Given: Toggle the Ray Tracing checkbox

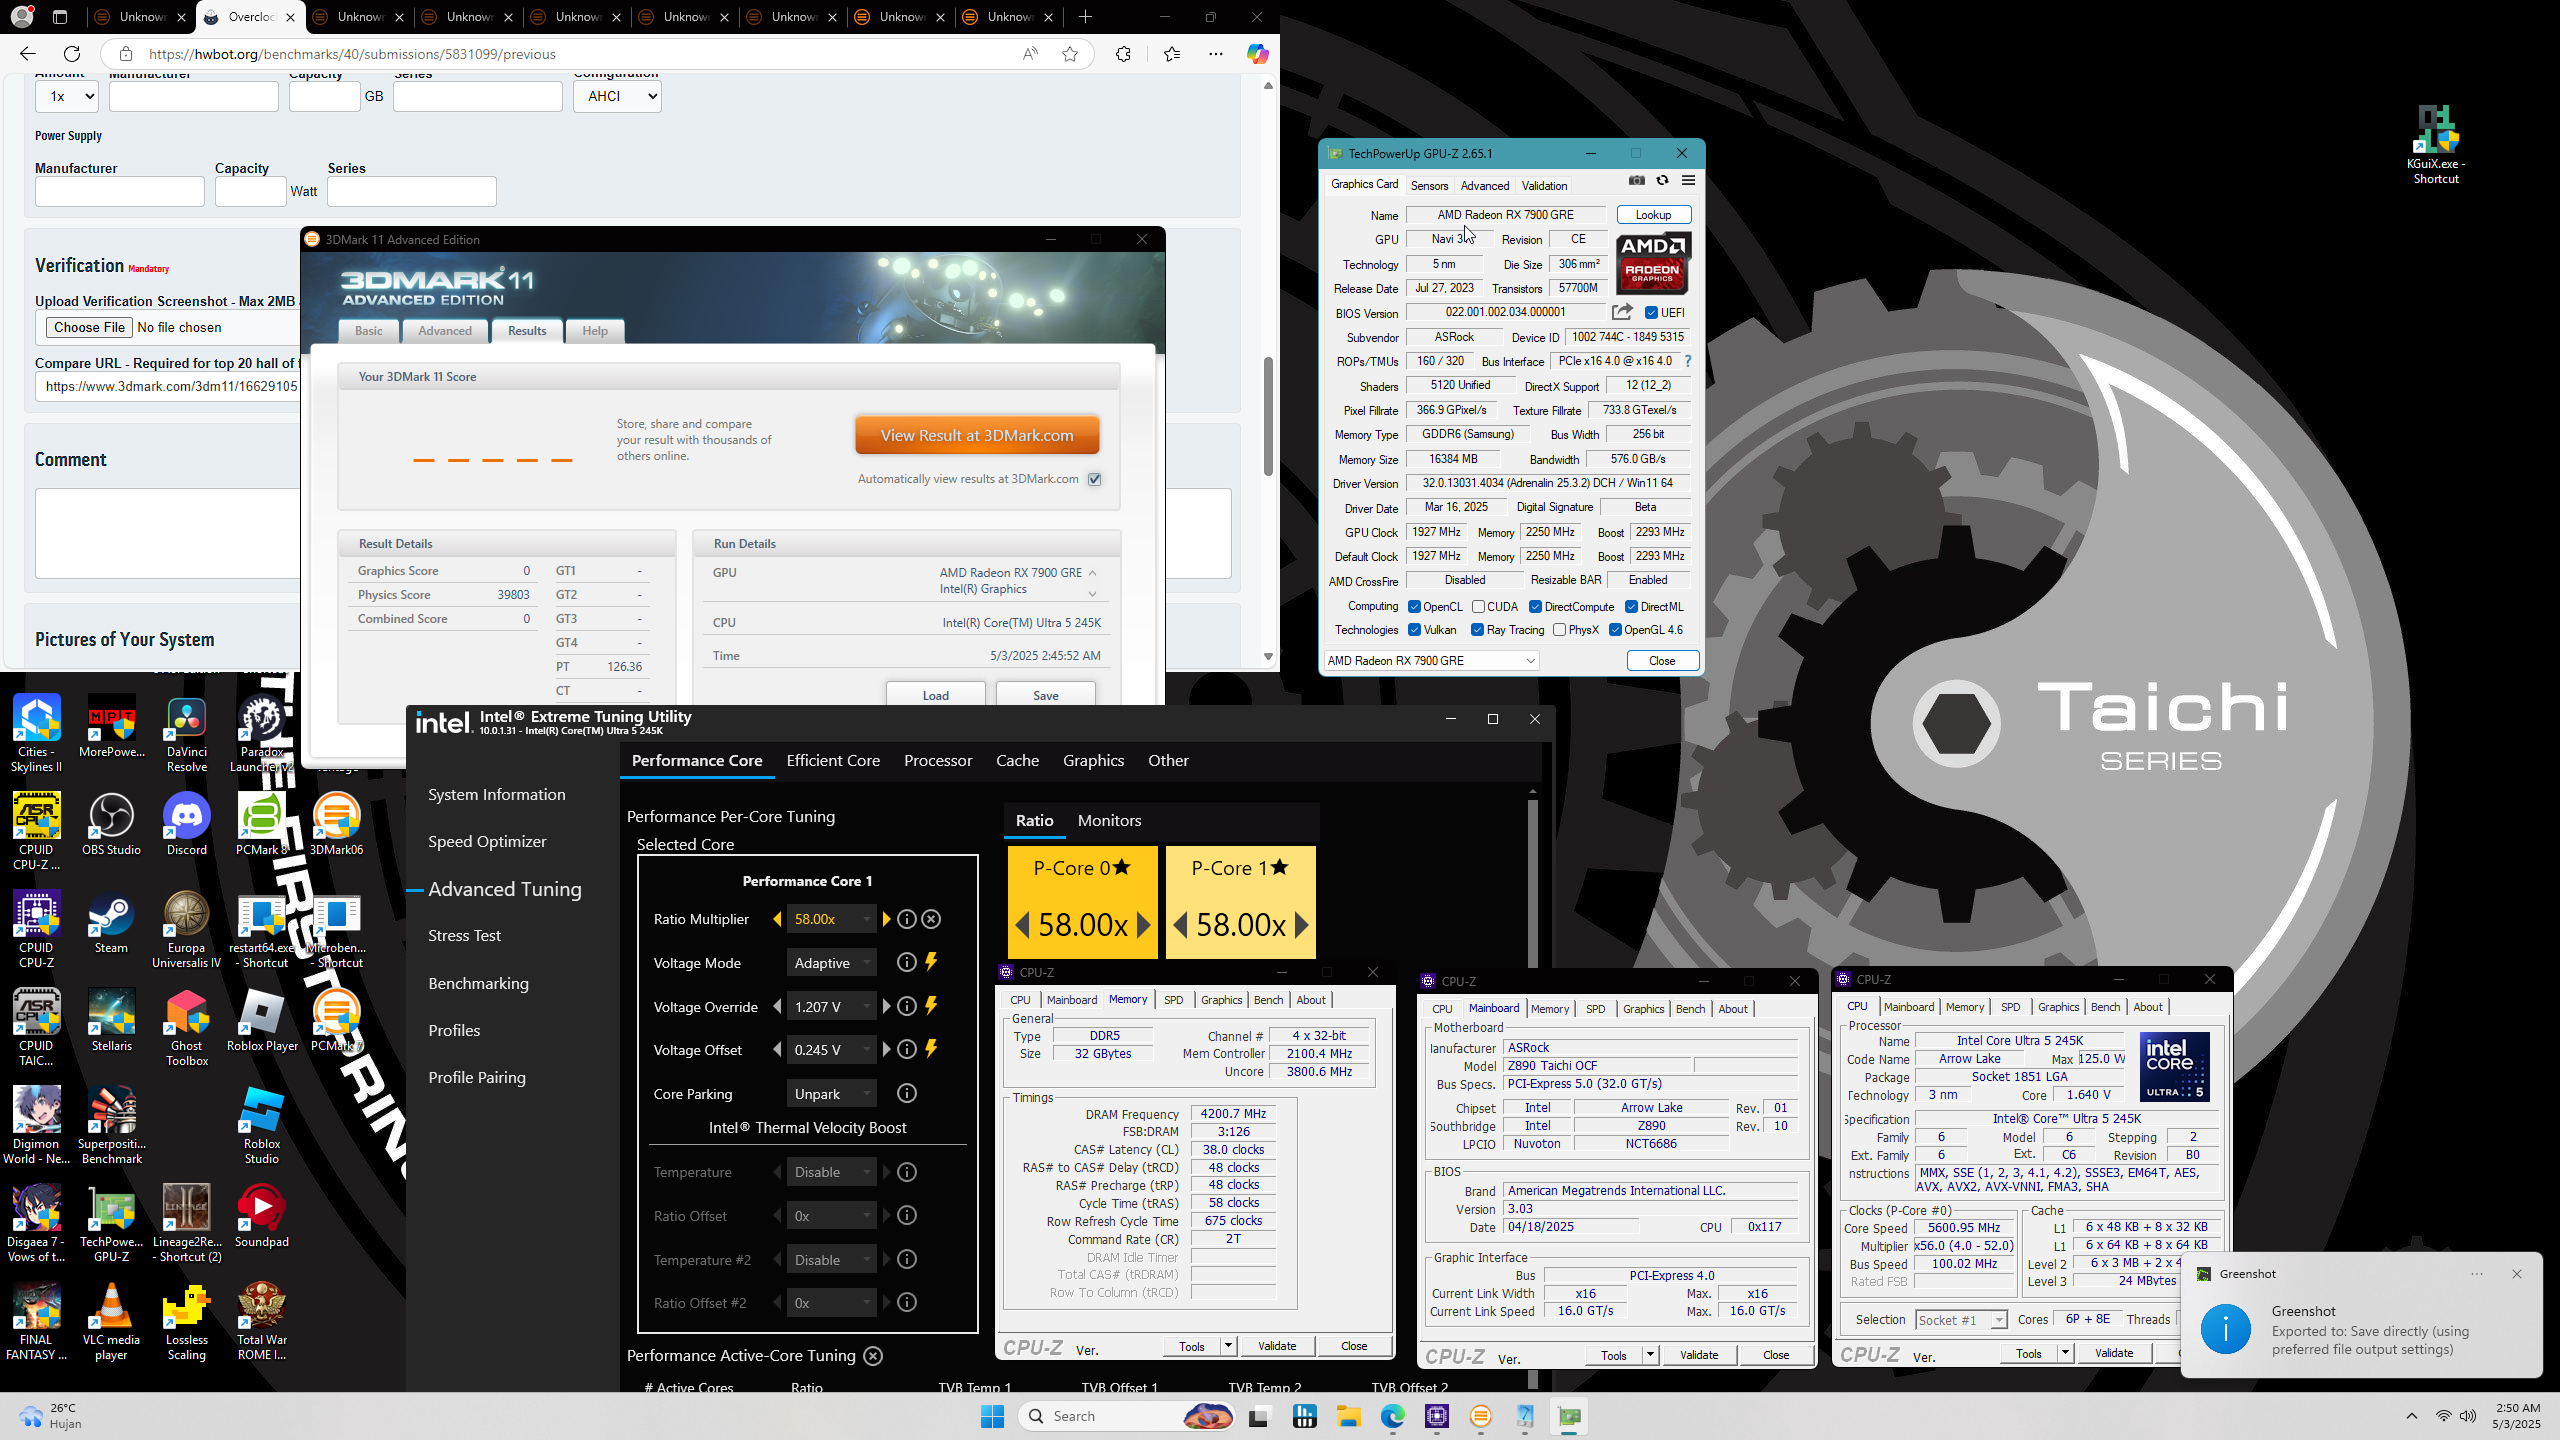Looking at the screenshot, I should click(x=1477, y=630).
